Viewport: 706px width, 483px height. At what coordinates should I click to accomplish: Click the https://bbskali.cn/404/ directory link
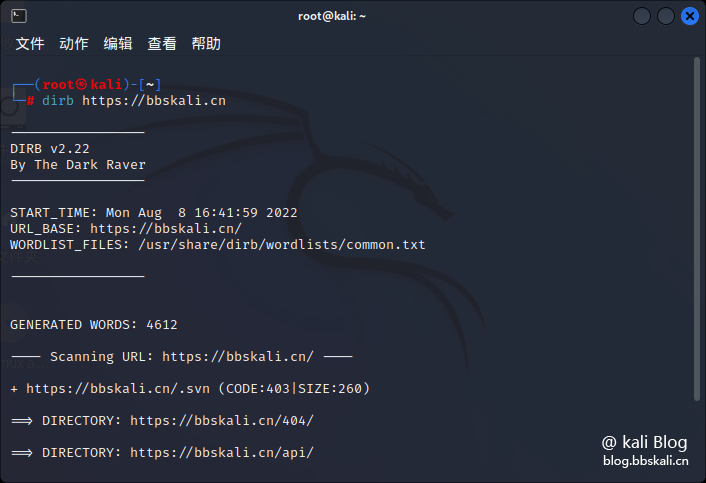(222, 420)
